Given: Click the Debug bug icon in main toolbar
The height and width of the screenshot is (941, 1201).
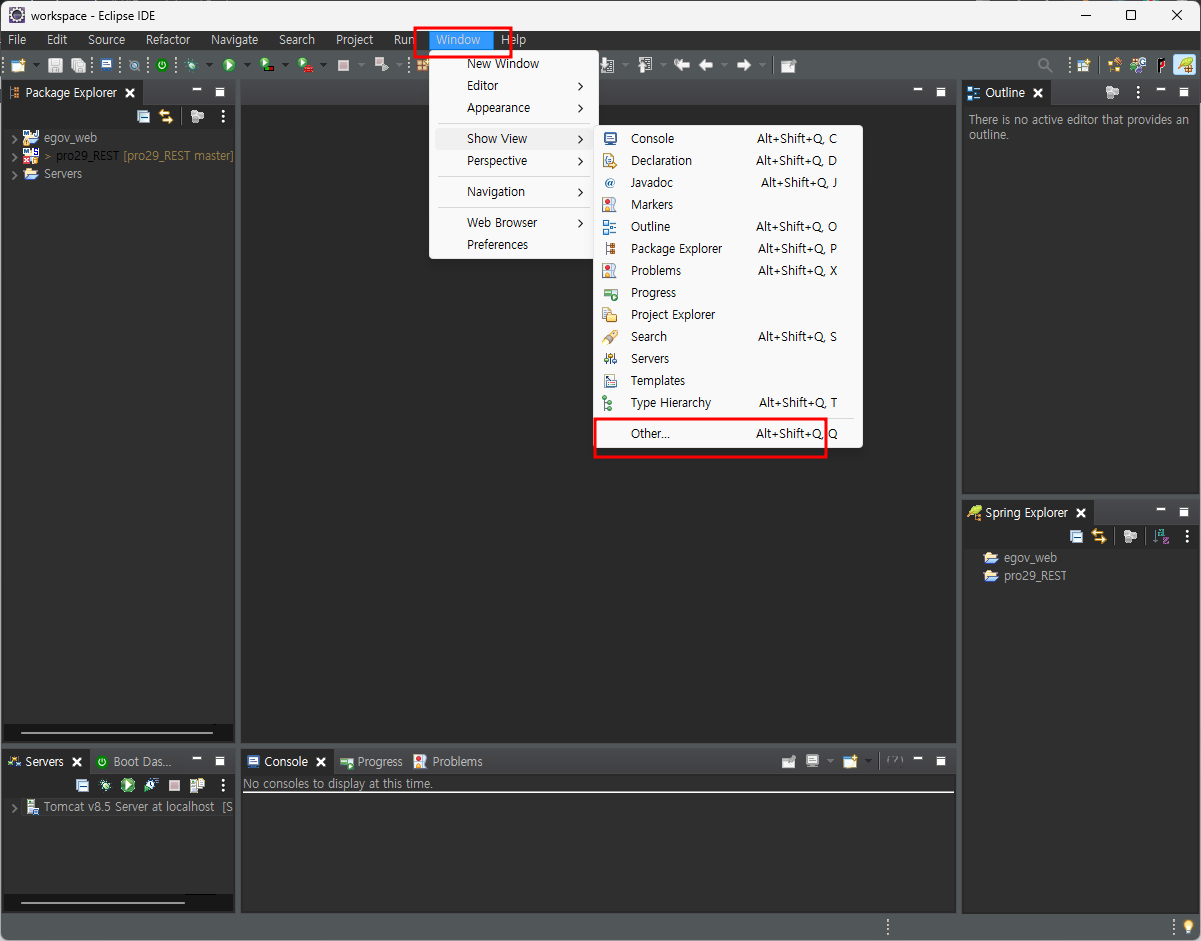Looking at the screenshot, I should pyautogui.click(x=191, y=65).
